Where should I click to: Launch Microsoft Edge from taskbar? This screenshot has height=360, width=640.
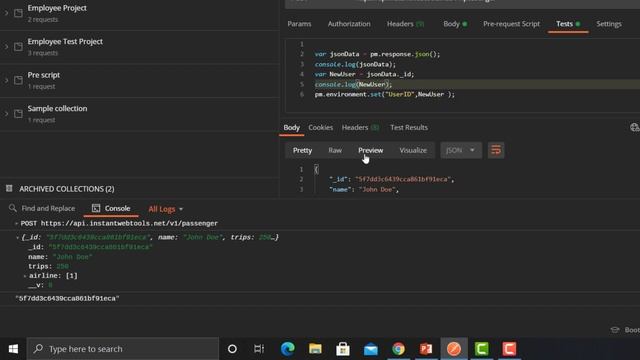[x=288, y=349]
